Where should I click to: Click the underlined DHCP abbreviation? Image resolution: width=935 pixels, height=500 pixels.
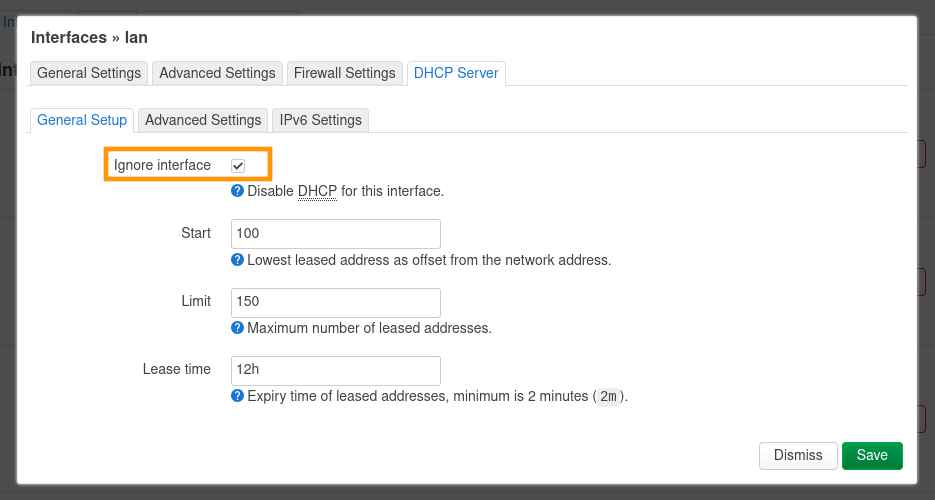pyautogui.click(x=317, y=191)
